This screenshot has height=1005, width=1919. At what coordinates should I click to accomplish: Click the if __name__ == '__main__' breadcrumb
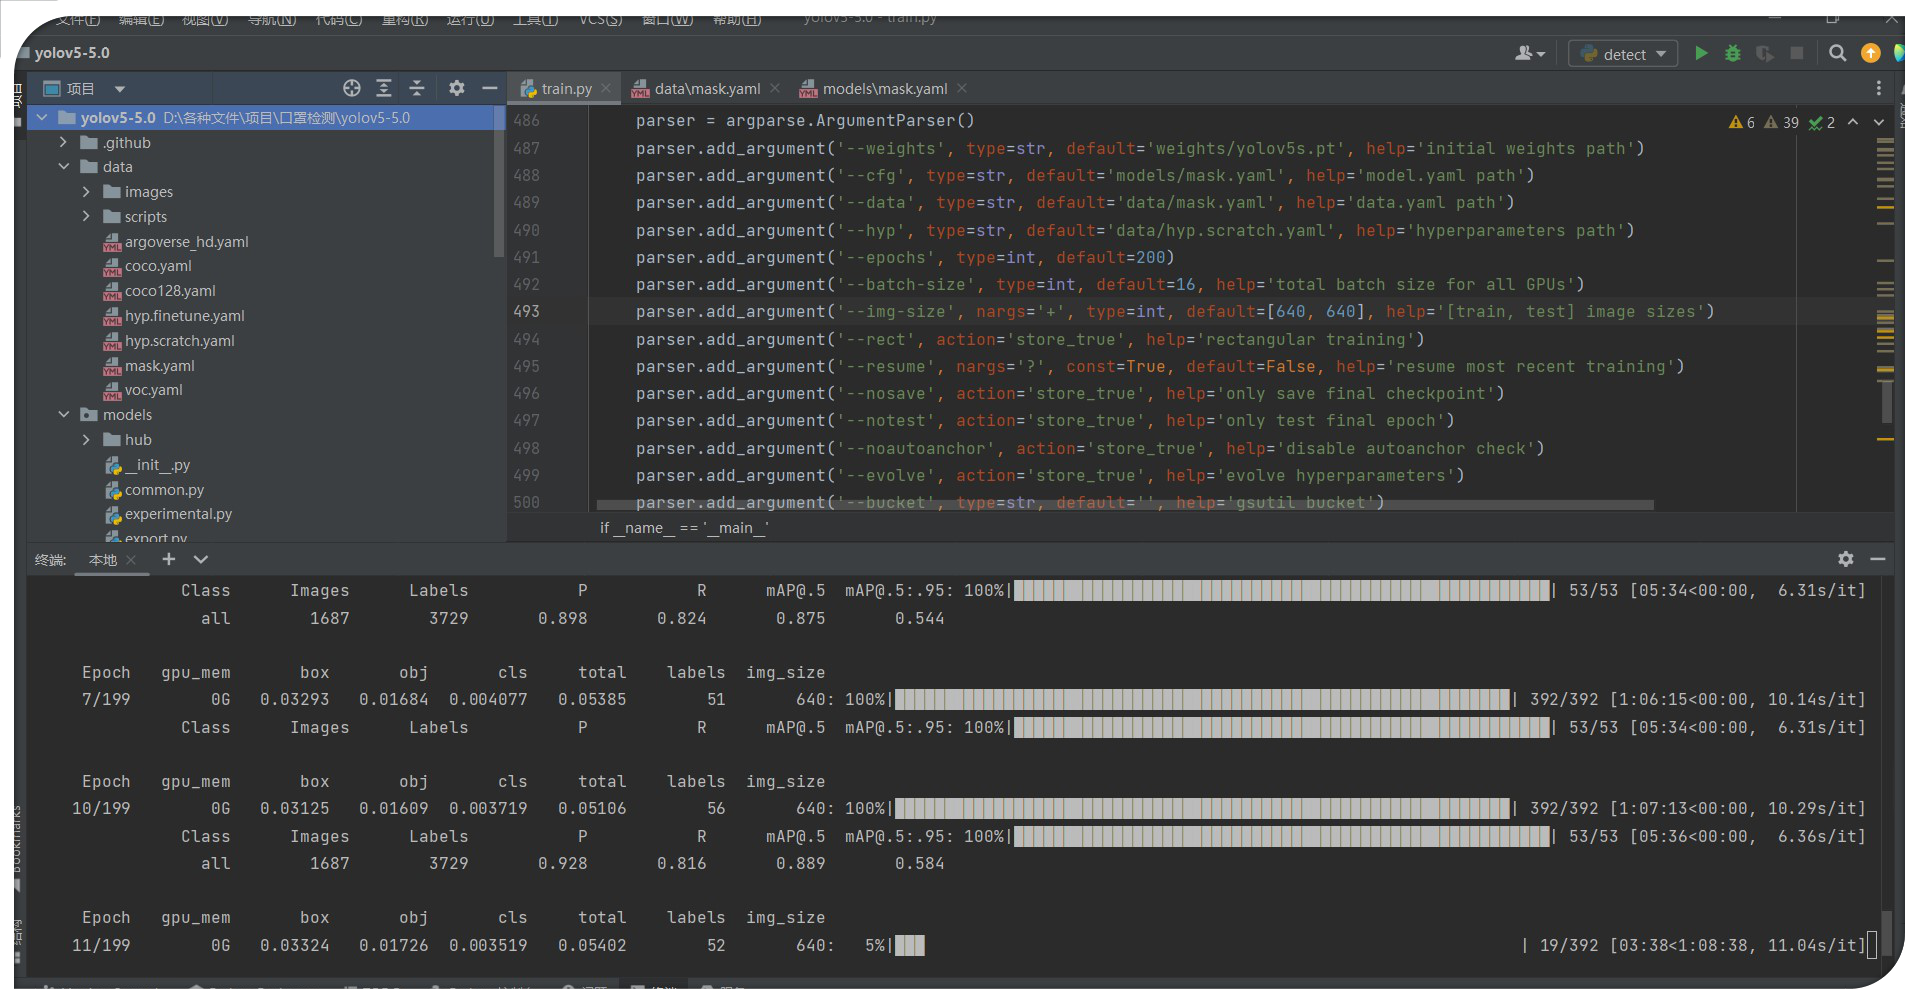684,528
